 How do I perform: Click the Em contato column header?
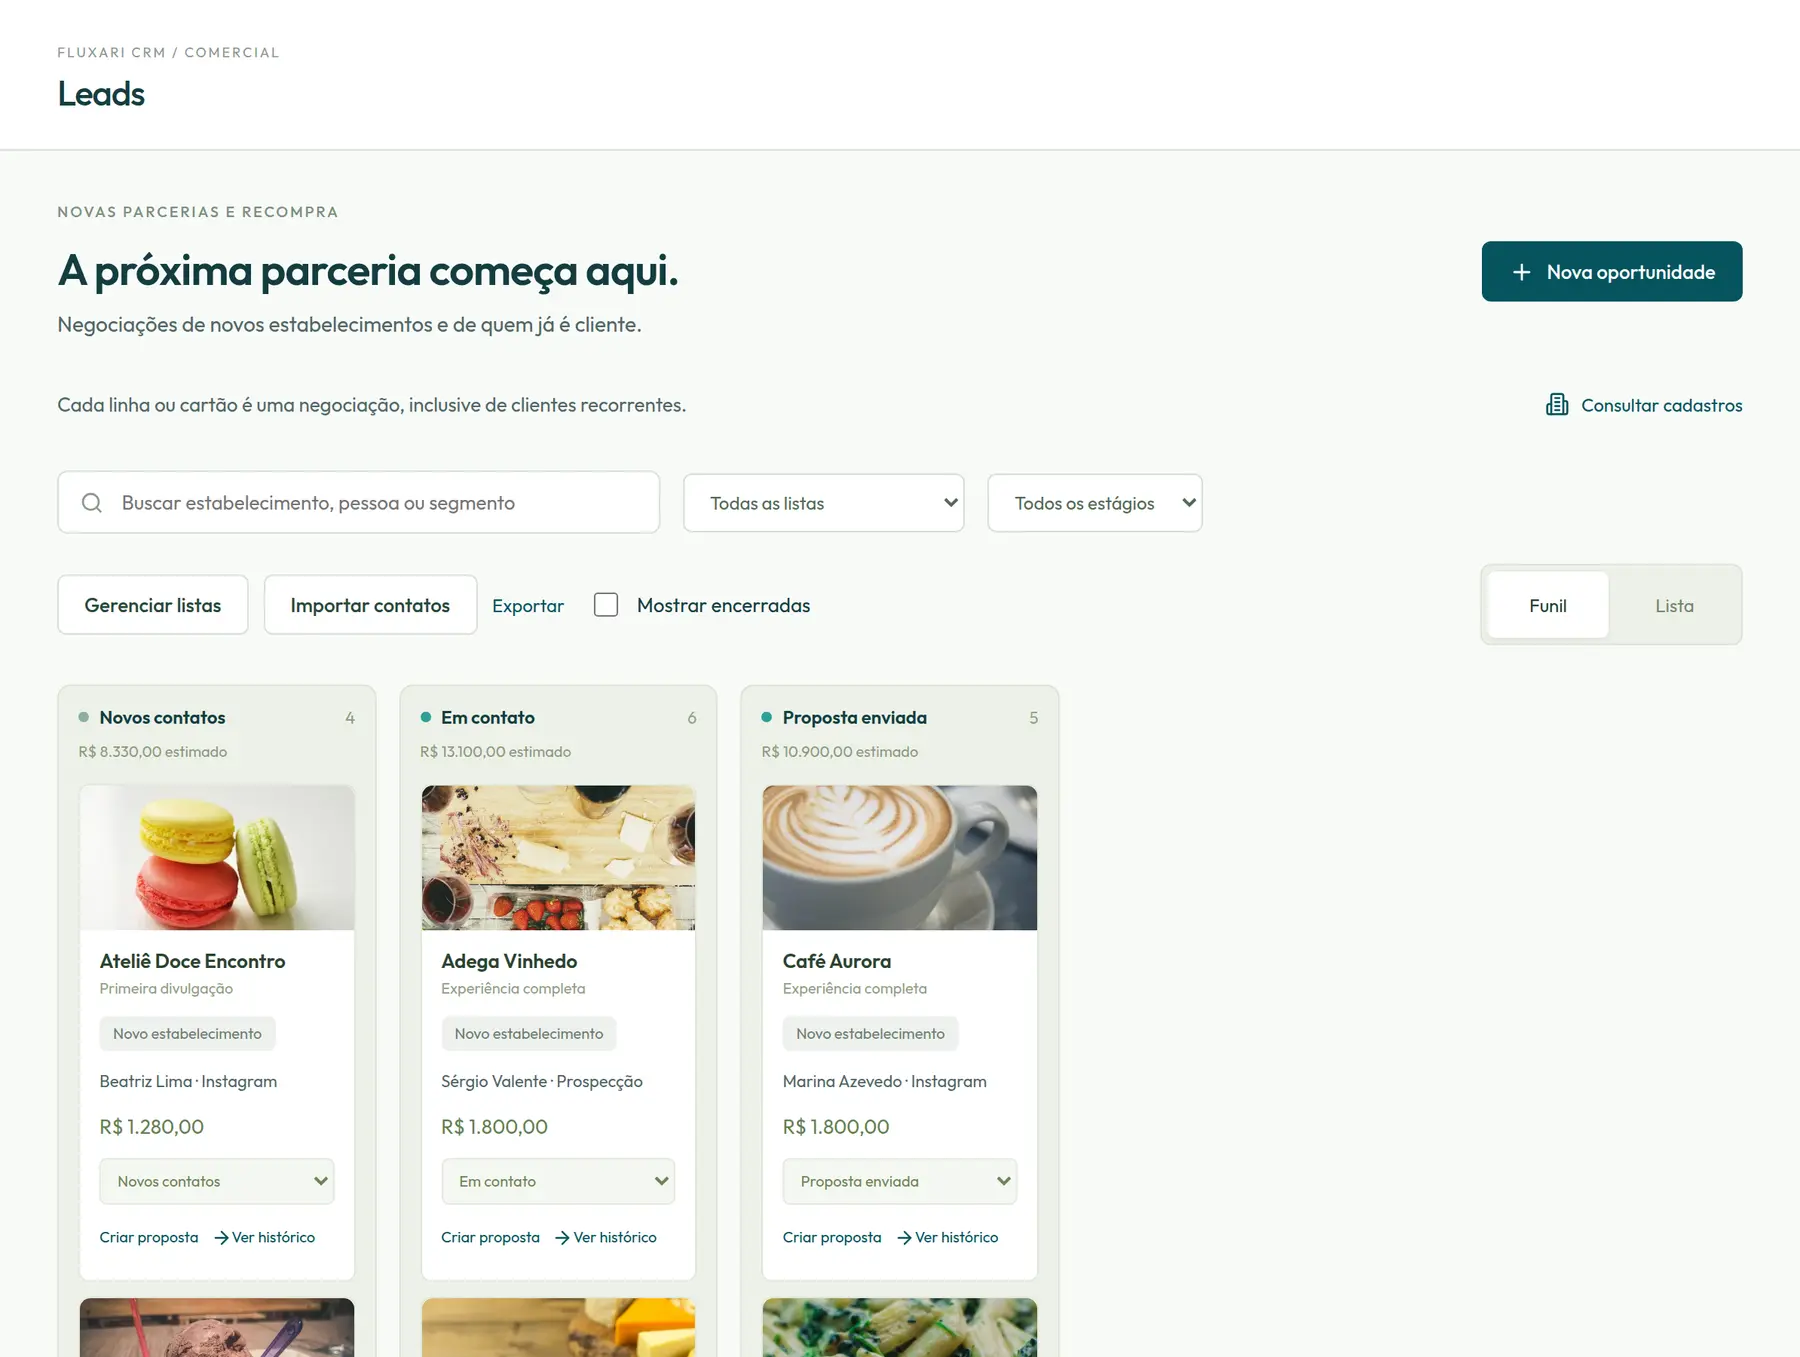pos(488,718)
